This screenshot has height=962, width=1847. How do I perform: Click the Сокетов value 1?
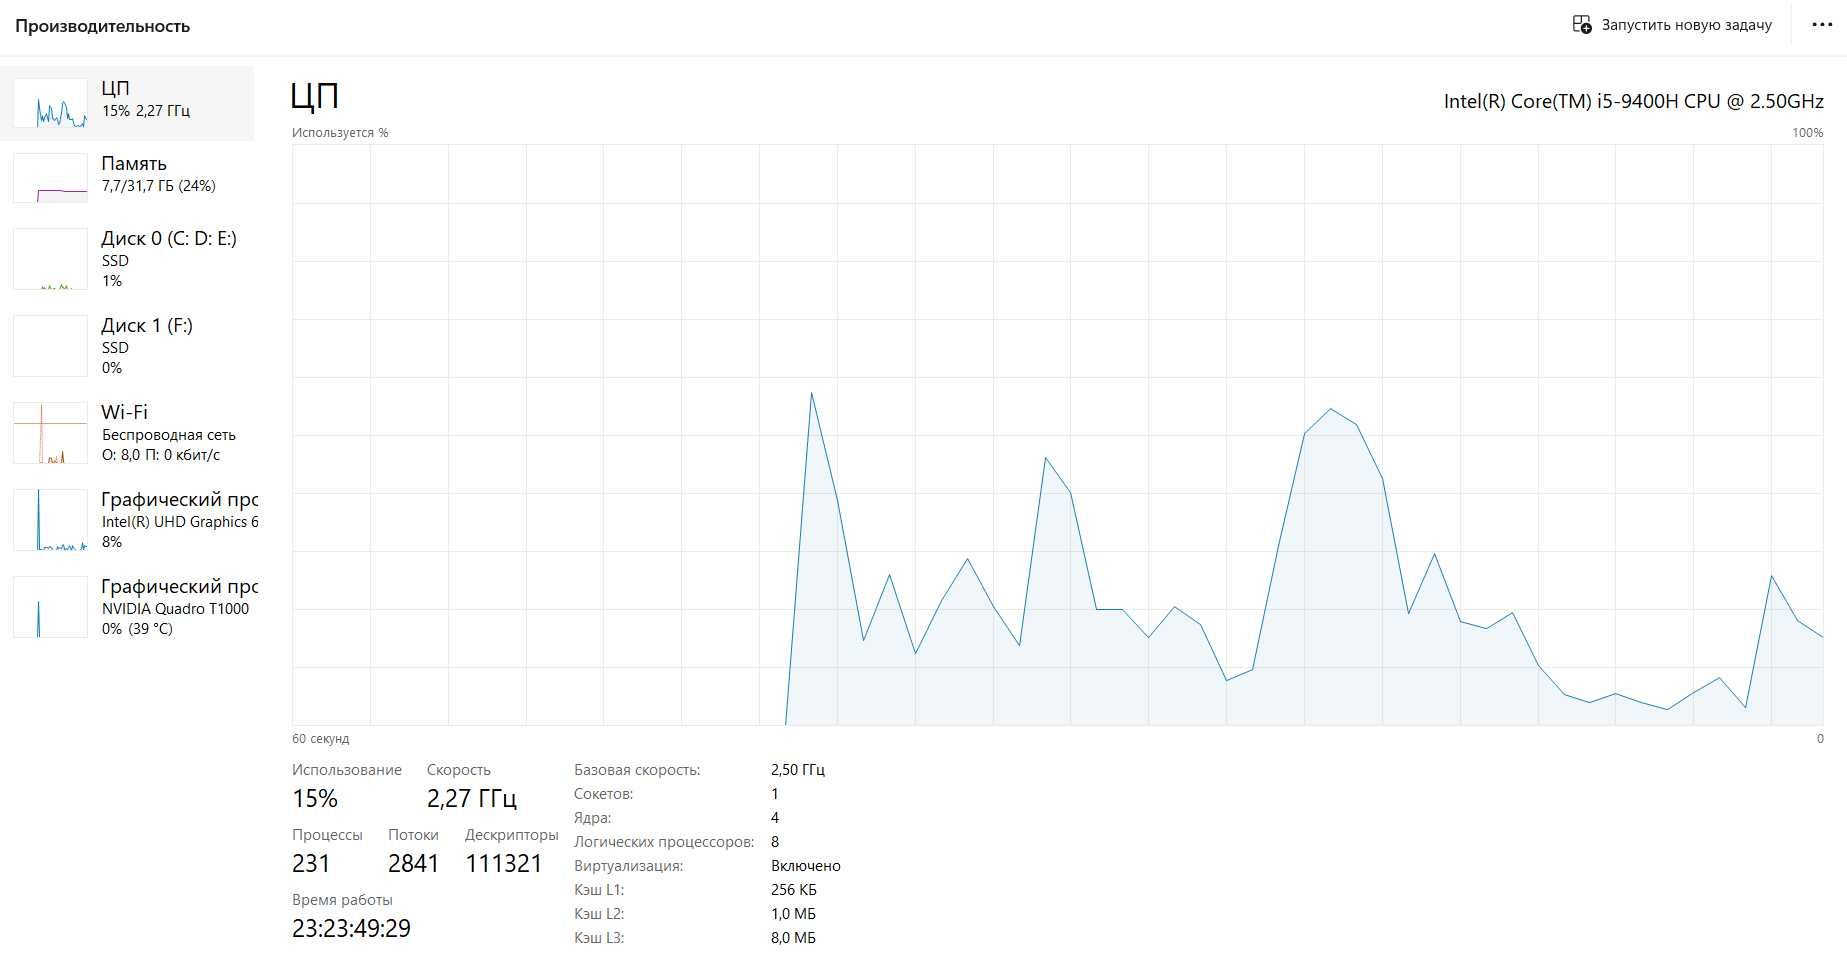pyautogui.click(x=775, y=794)
